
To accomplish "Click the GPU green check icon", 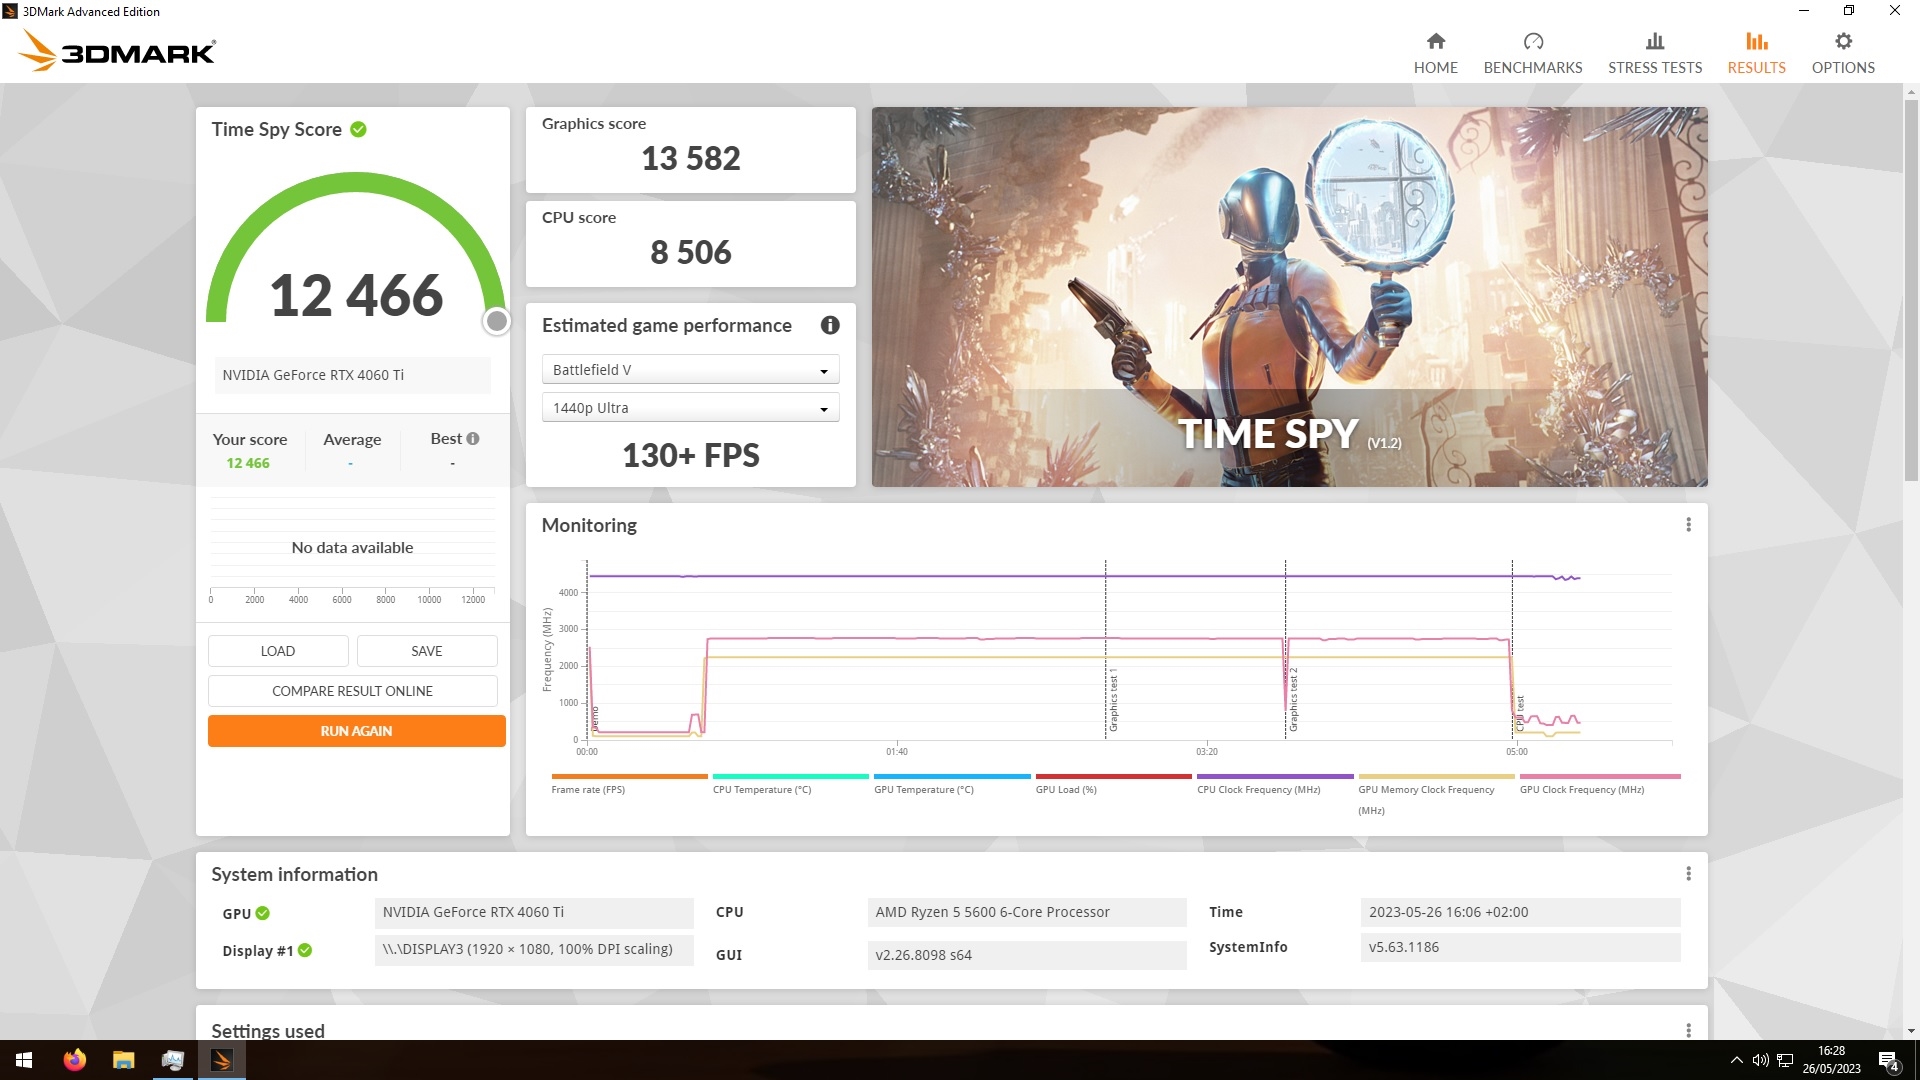I will 262,913.
